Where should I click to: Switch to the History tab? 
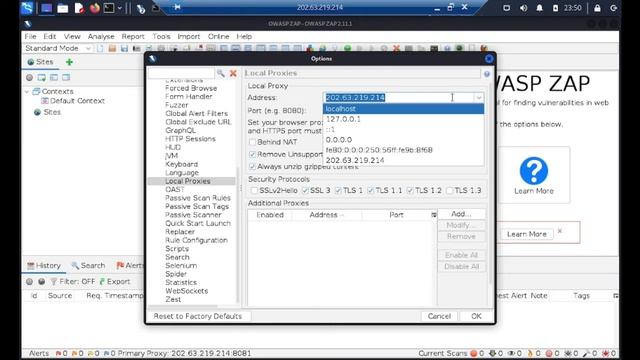pos(44,266)
